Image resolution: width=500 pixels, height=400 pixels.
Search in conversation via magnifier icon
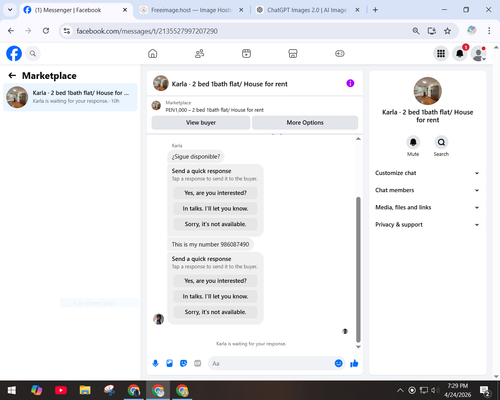441,142
